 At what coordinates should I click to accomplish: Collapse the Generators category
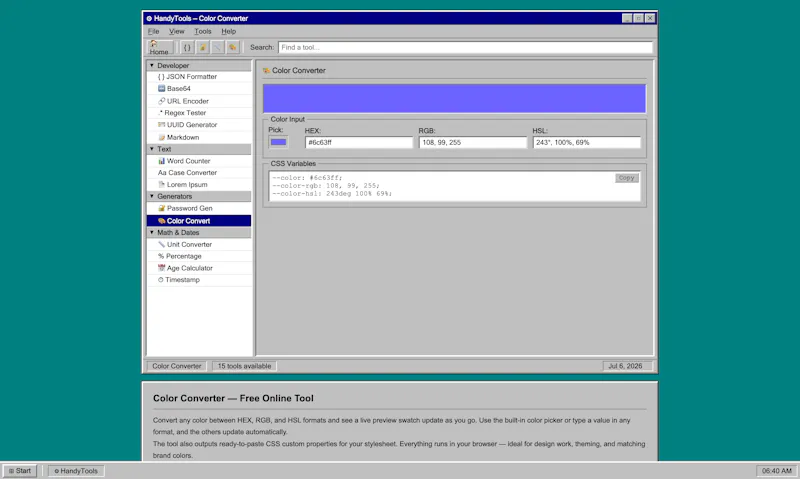[199, 196]
